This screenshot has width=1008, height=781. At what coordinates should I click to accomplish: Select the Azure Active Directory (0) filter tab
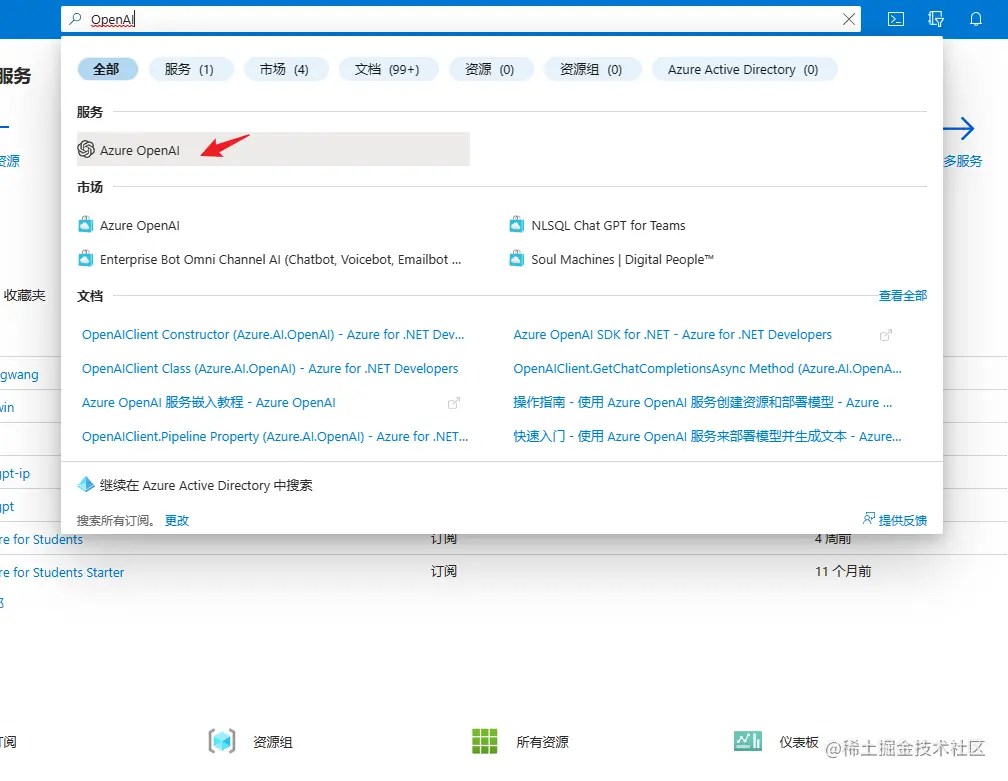click(x=743, y=69)
